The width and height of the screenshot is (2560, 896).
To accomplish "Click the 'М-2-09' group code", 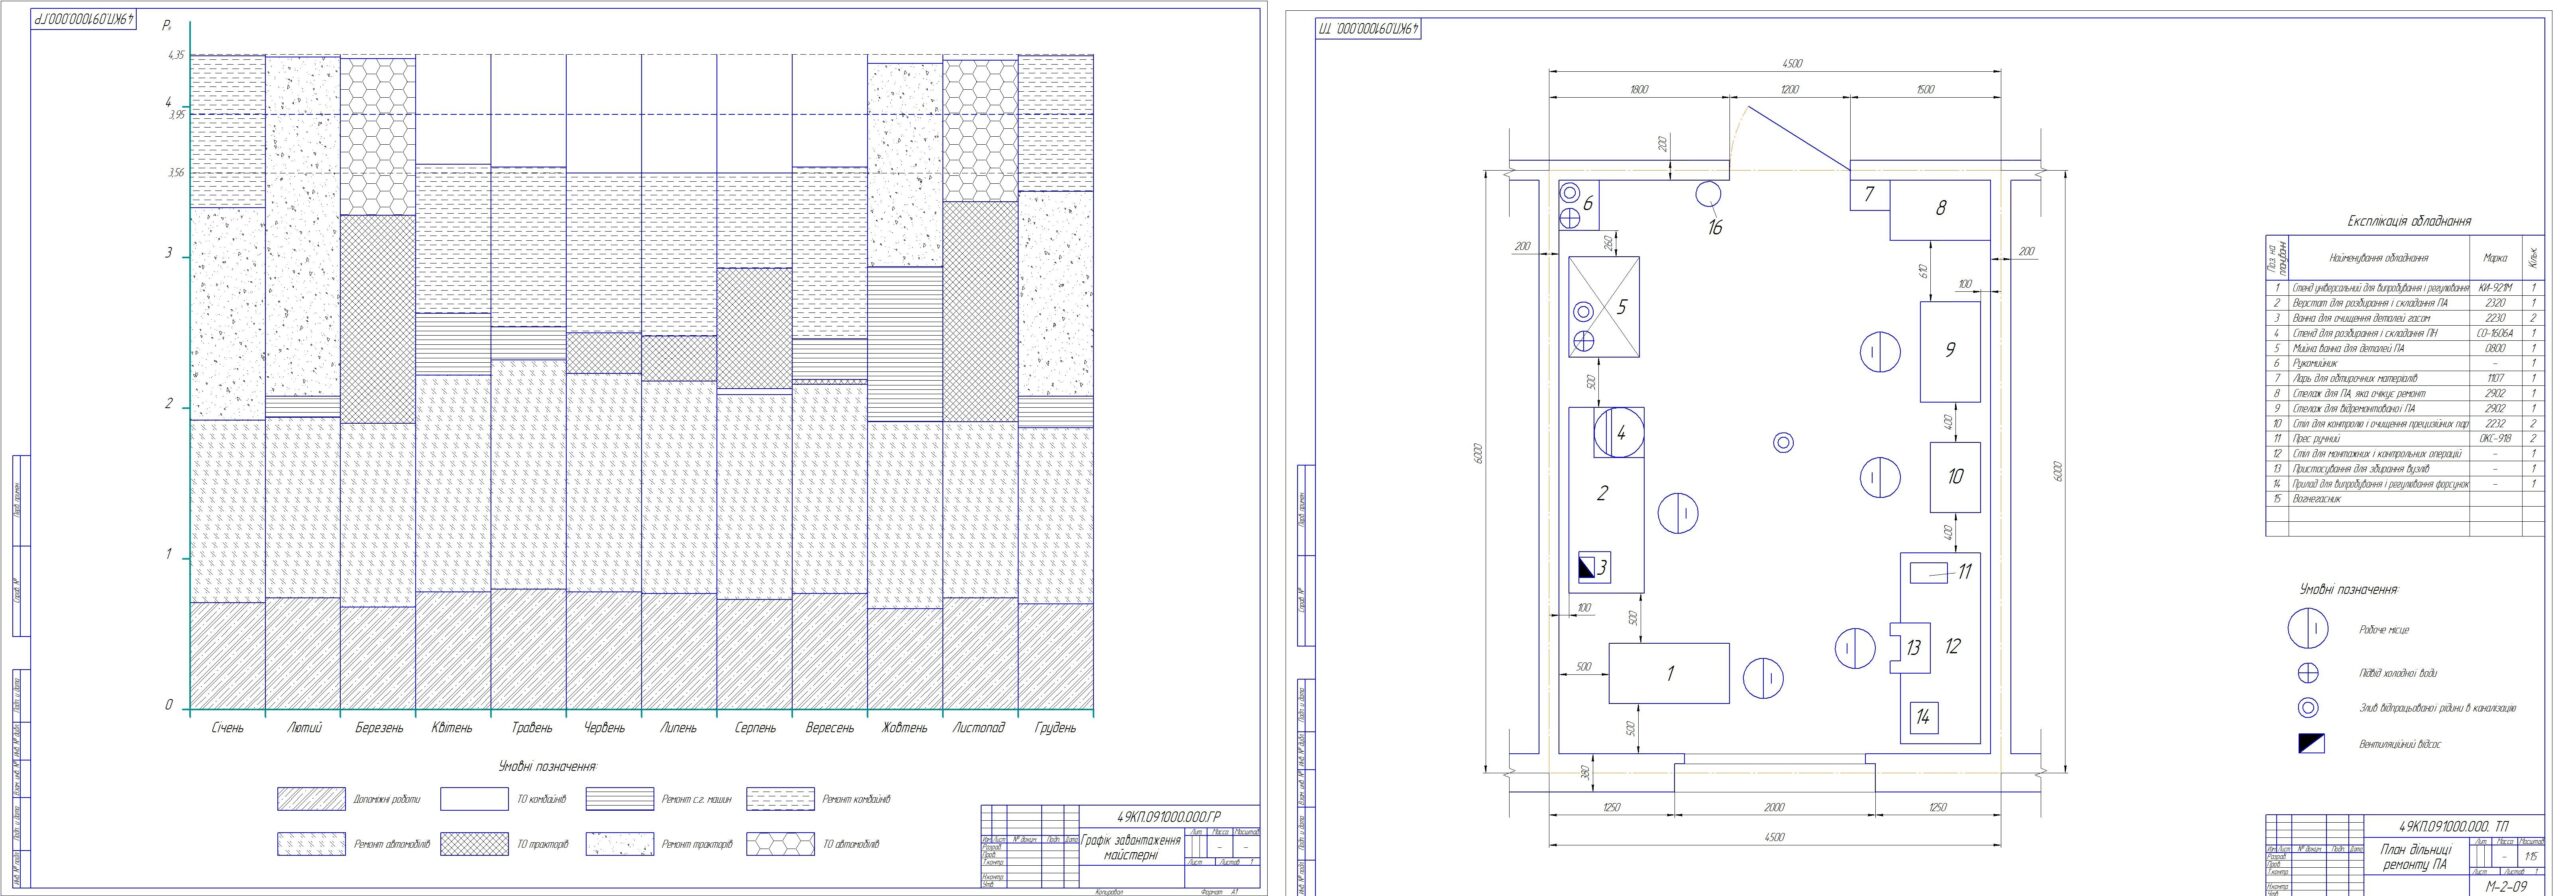I will [x=2506, y=886].
